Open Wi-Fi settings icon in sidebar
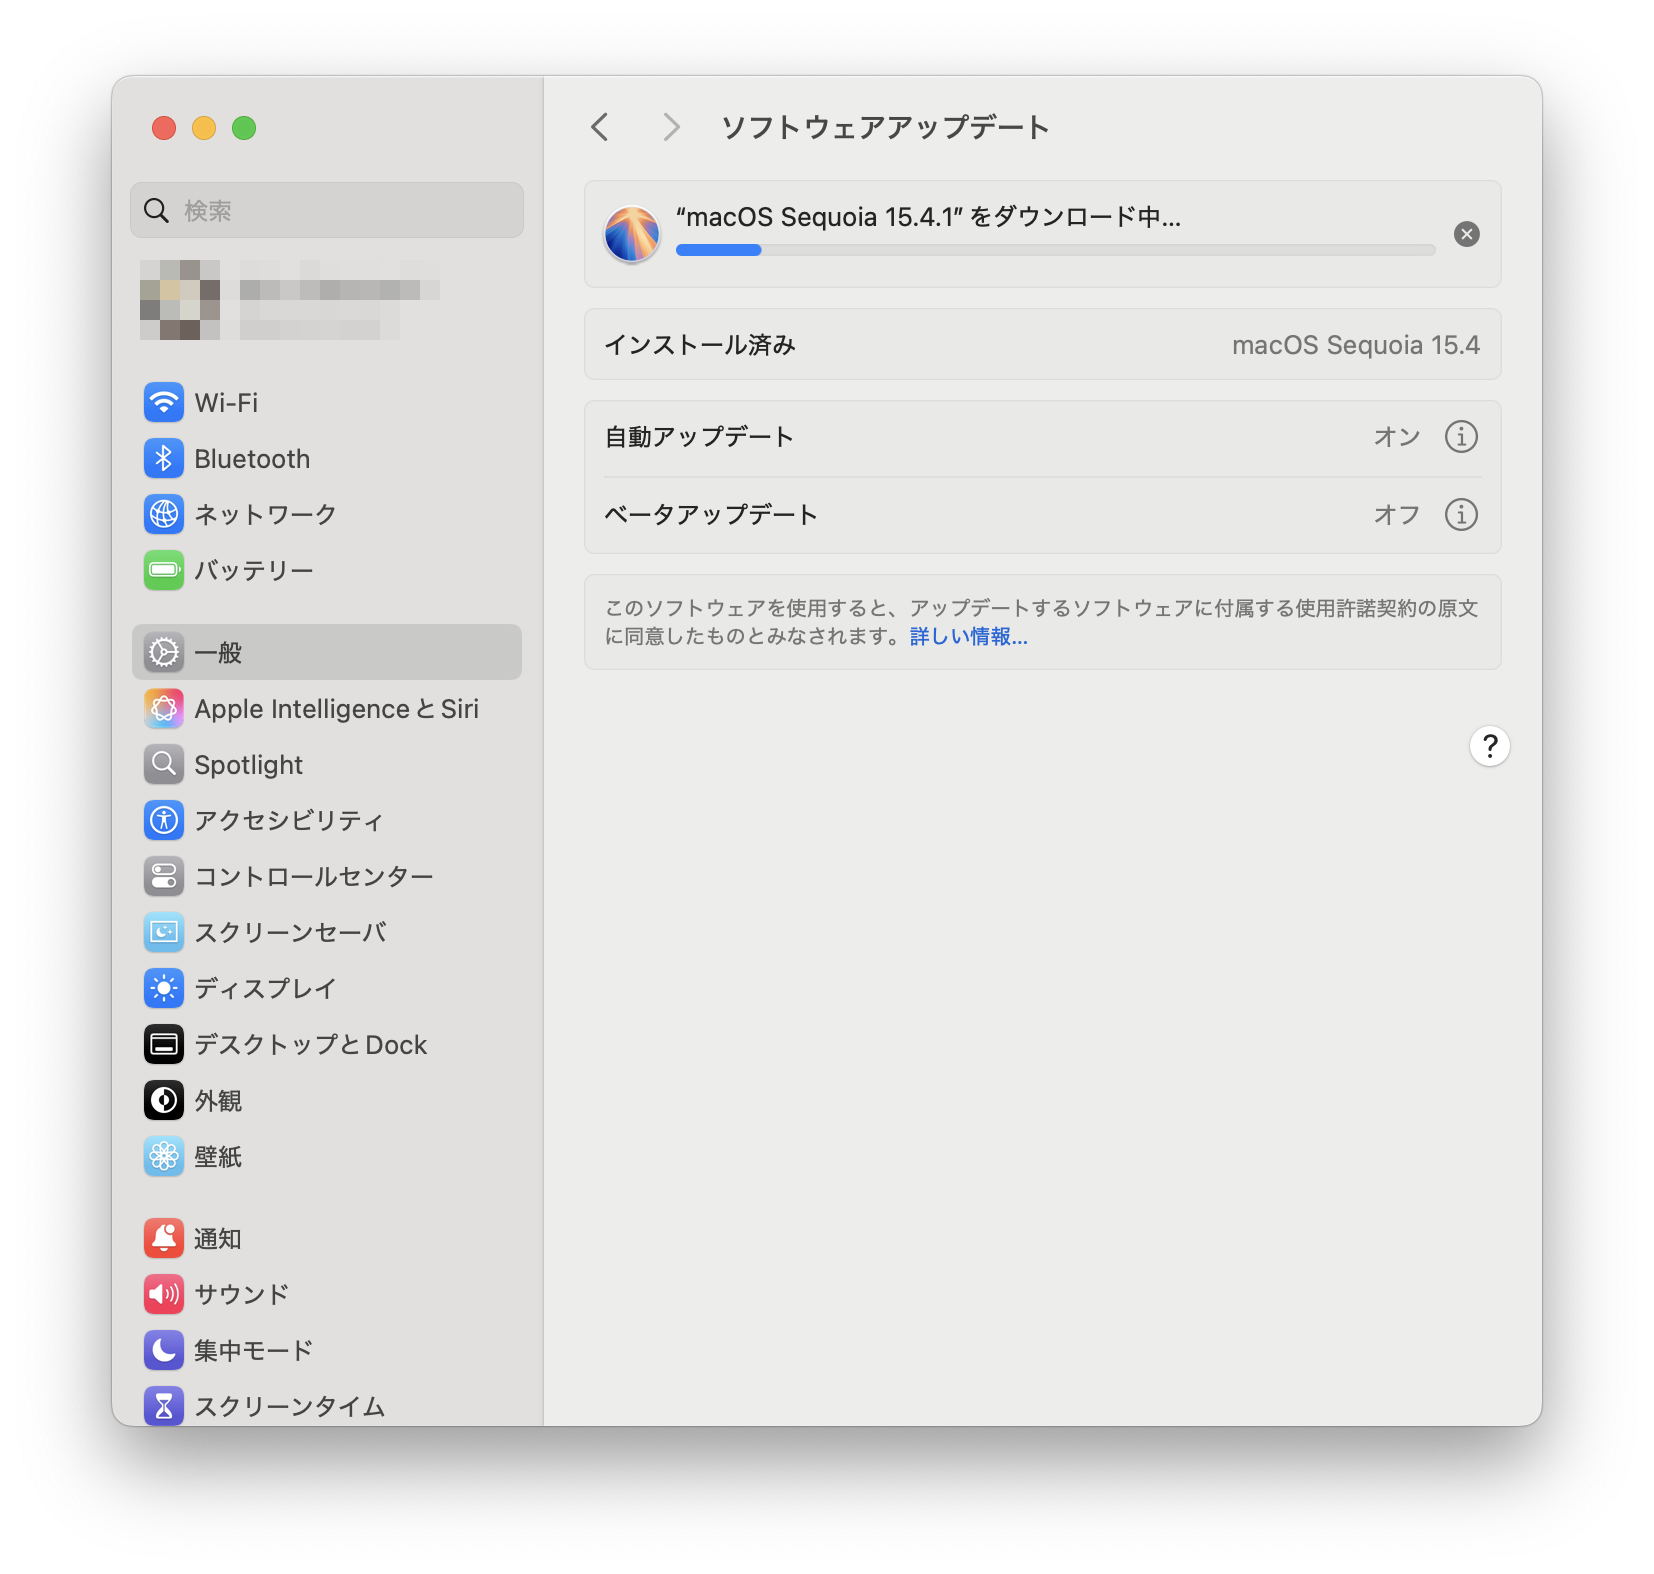 [x=164, y=403]
